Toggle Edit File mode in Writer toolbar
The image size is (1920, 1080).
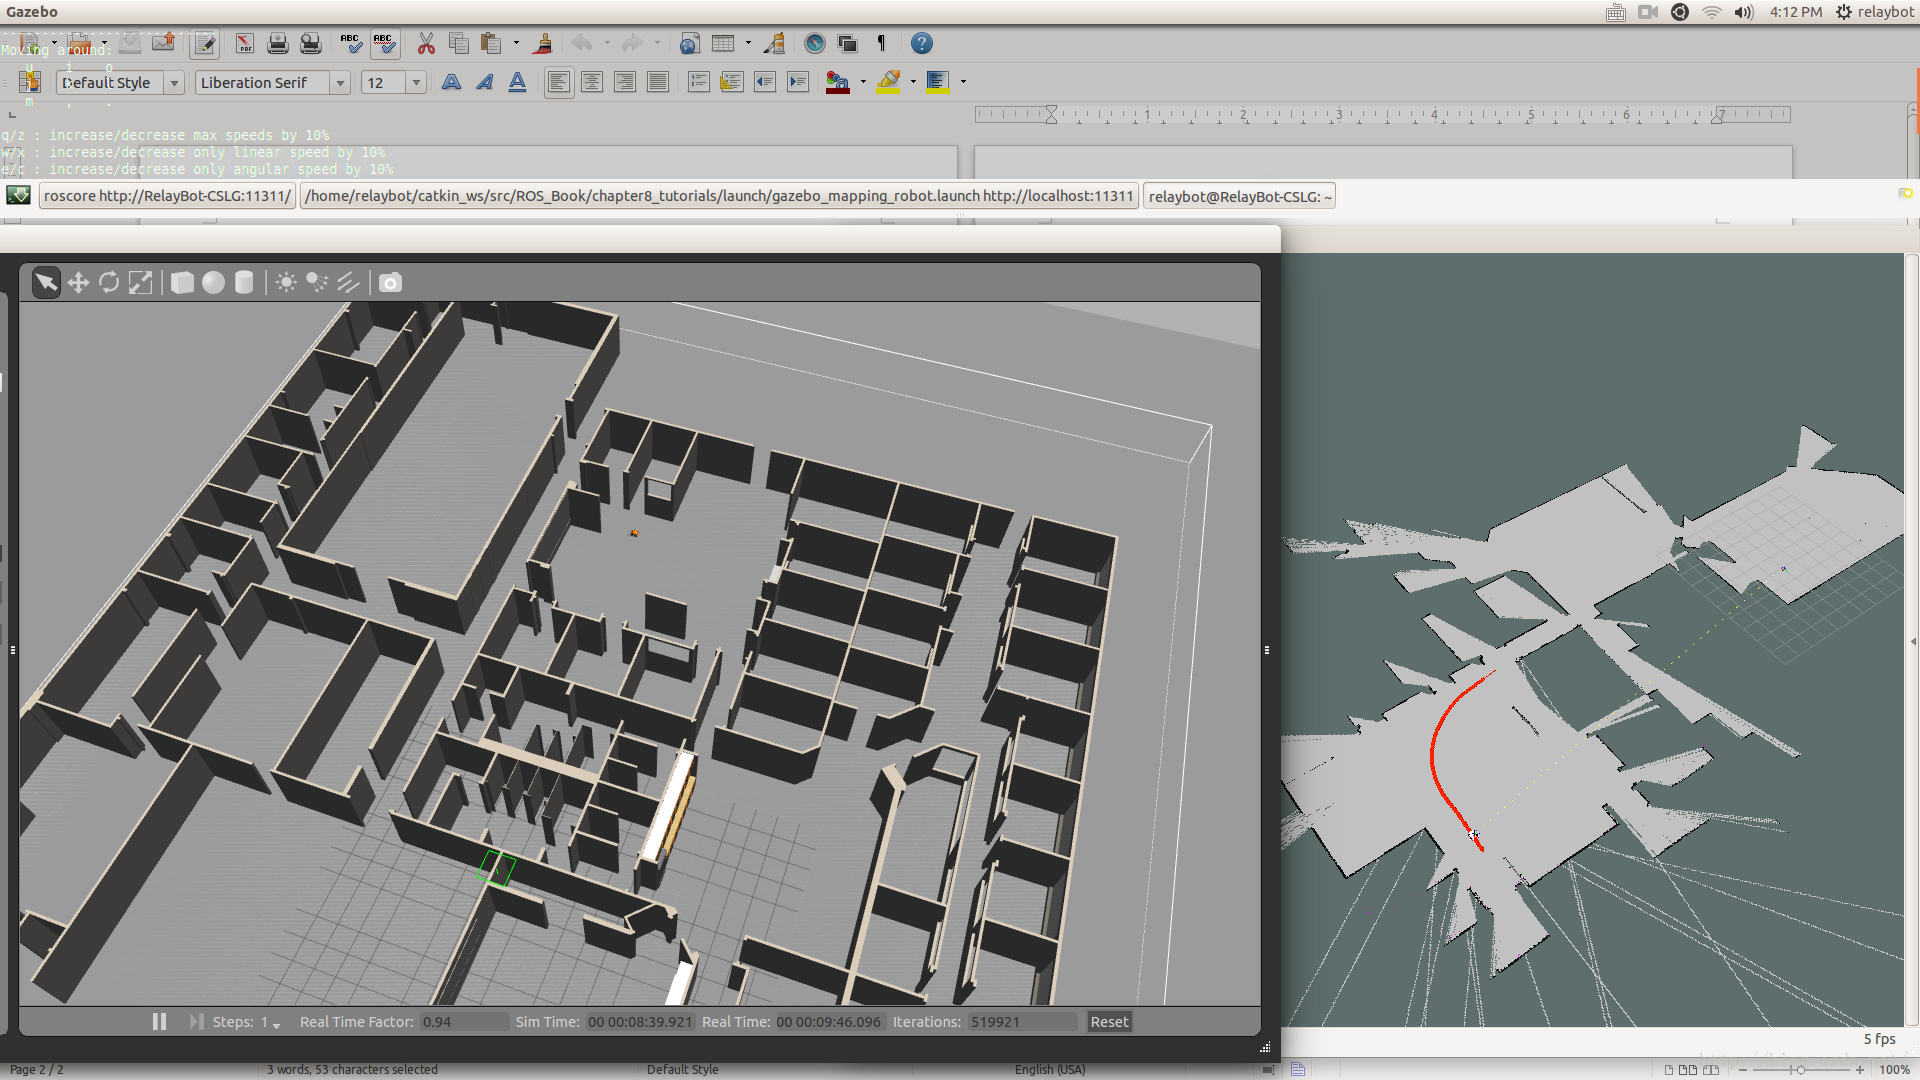coord(205,44)
